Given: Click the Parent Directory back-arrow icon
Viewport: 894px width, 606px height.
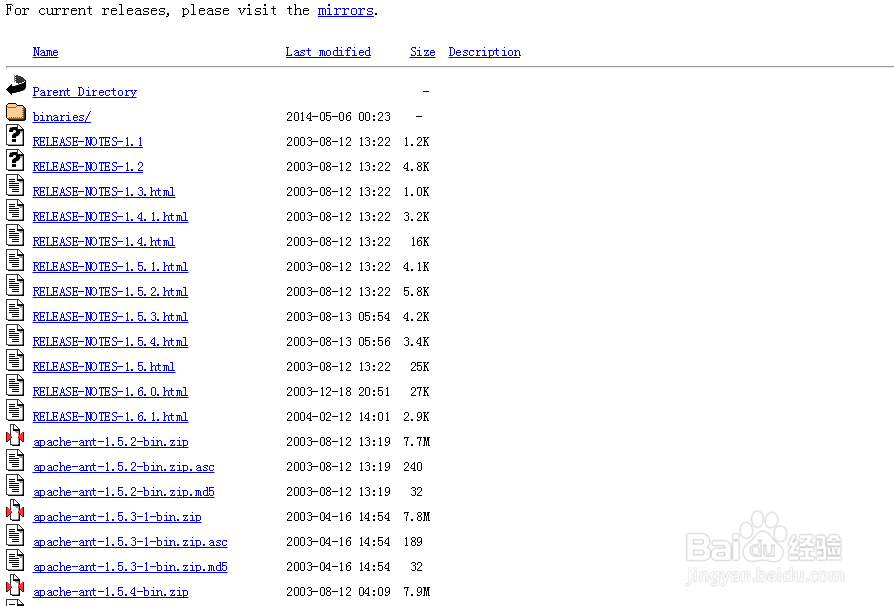Looking at the screenshot, I should (x=16, y=85).
